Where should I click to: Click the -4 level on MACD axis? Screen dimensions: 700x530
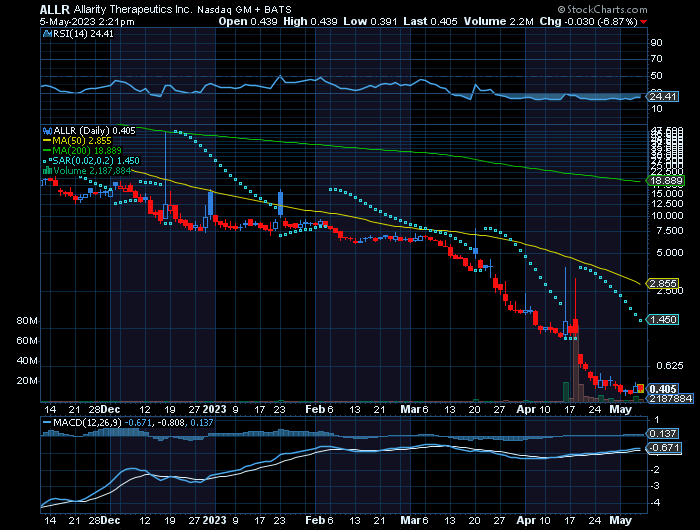(655, 503)
